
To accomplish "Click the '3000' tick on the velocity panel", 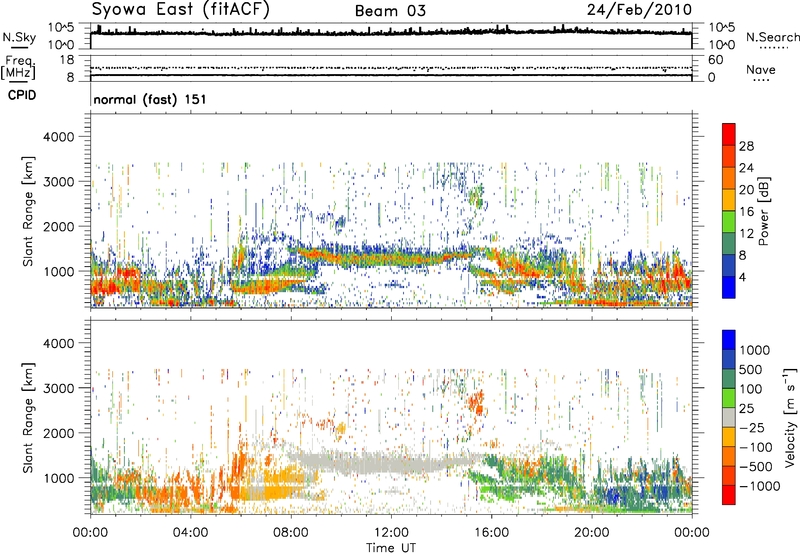I will pyautogui.click(x=58, y=388).
